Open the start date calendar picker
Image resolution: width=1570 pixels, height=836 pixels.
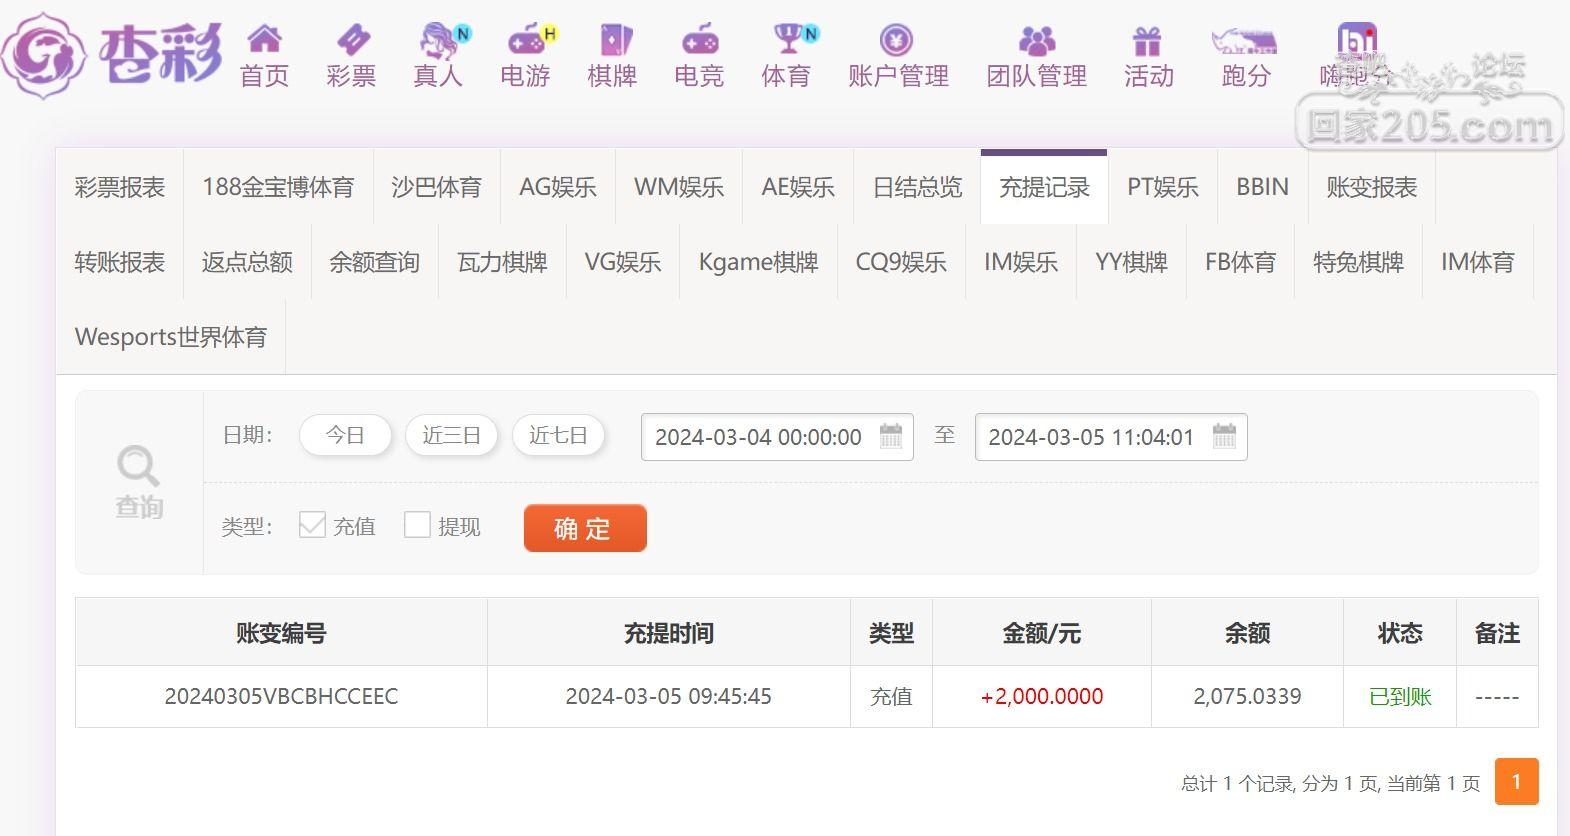890,437
